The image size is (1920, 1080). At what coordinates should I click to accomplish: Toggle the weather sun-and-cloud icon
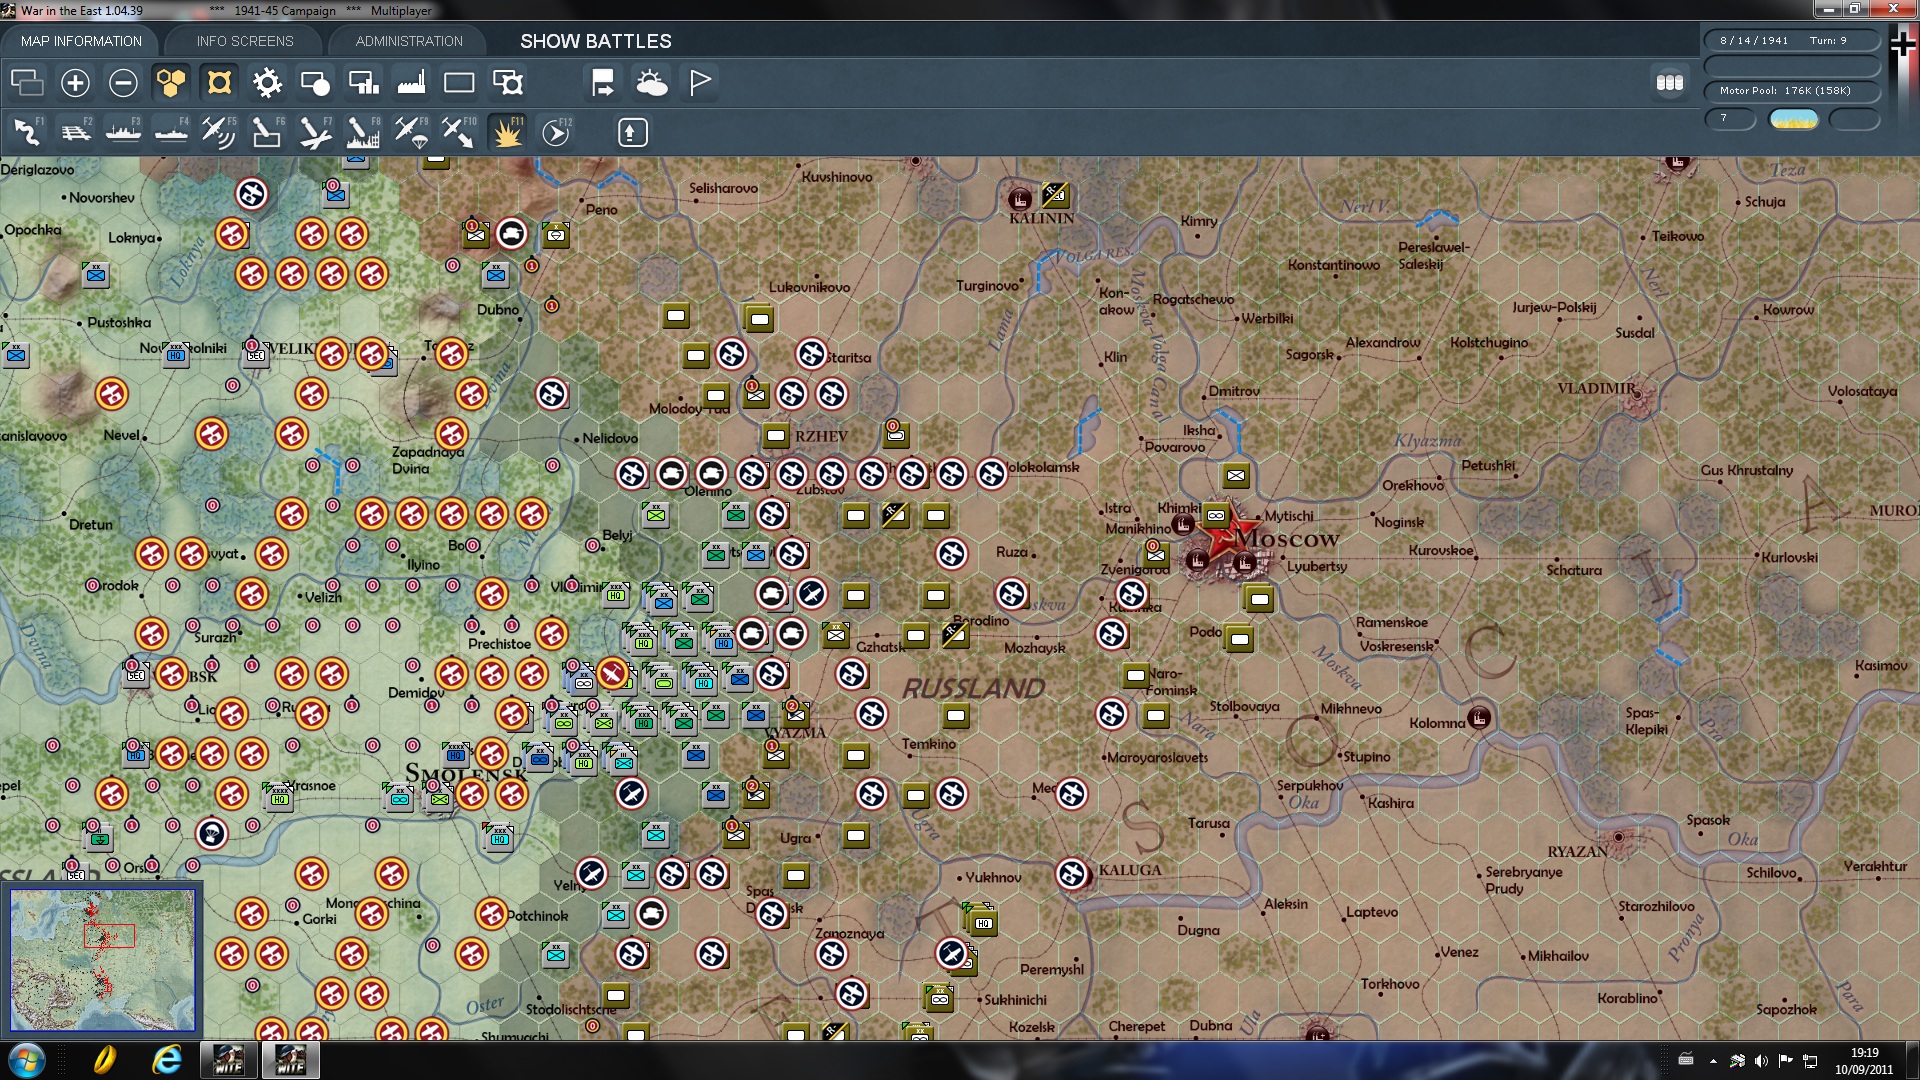(651, 83)
